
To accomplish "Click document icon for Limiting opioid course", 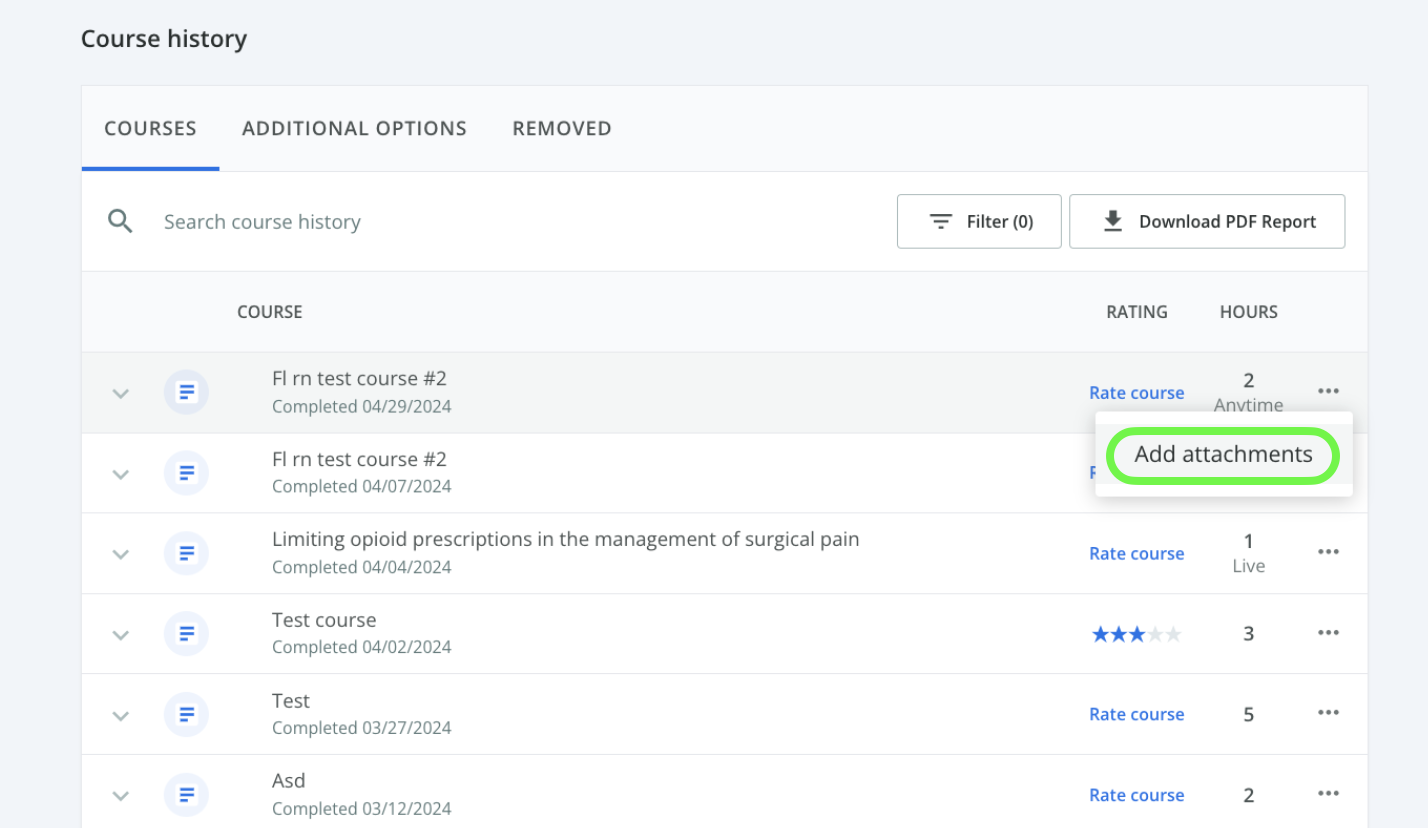I will click(186, 553).
